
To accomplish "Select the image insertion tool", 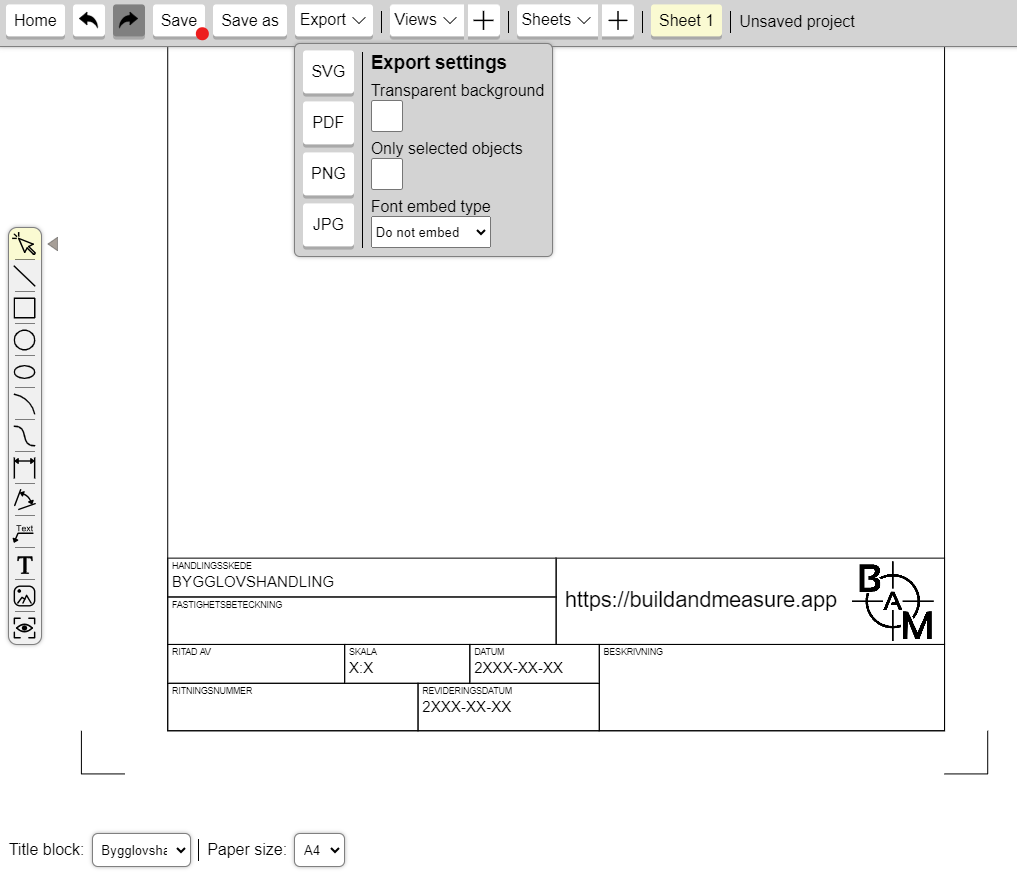I will click(25, 596).
